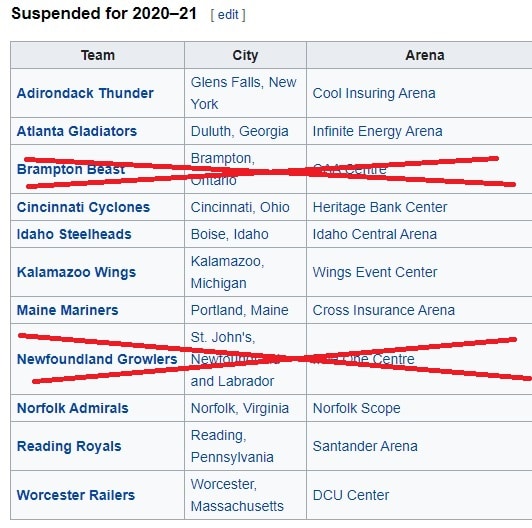532x528 pixels.
Task: Click the Brampton Beast team link
Action: coord(71,169)
